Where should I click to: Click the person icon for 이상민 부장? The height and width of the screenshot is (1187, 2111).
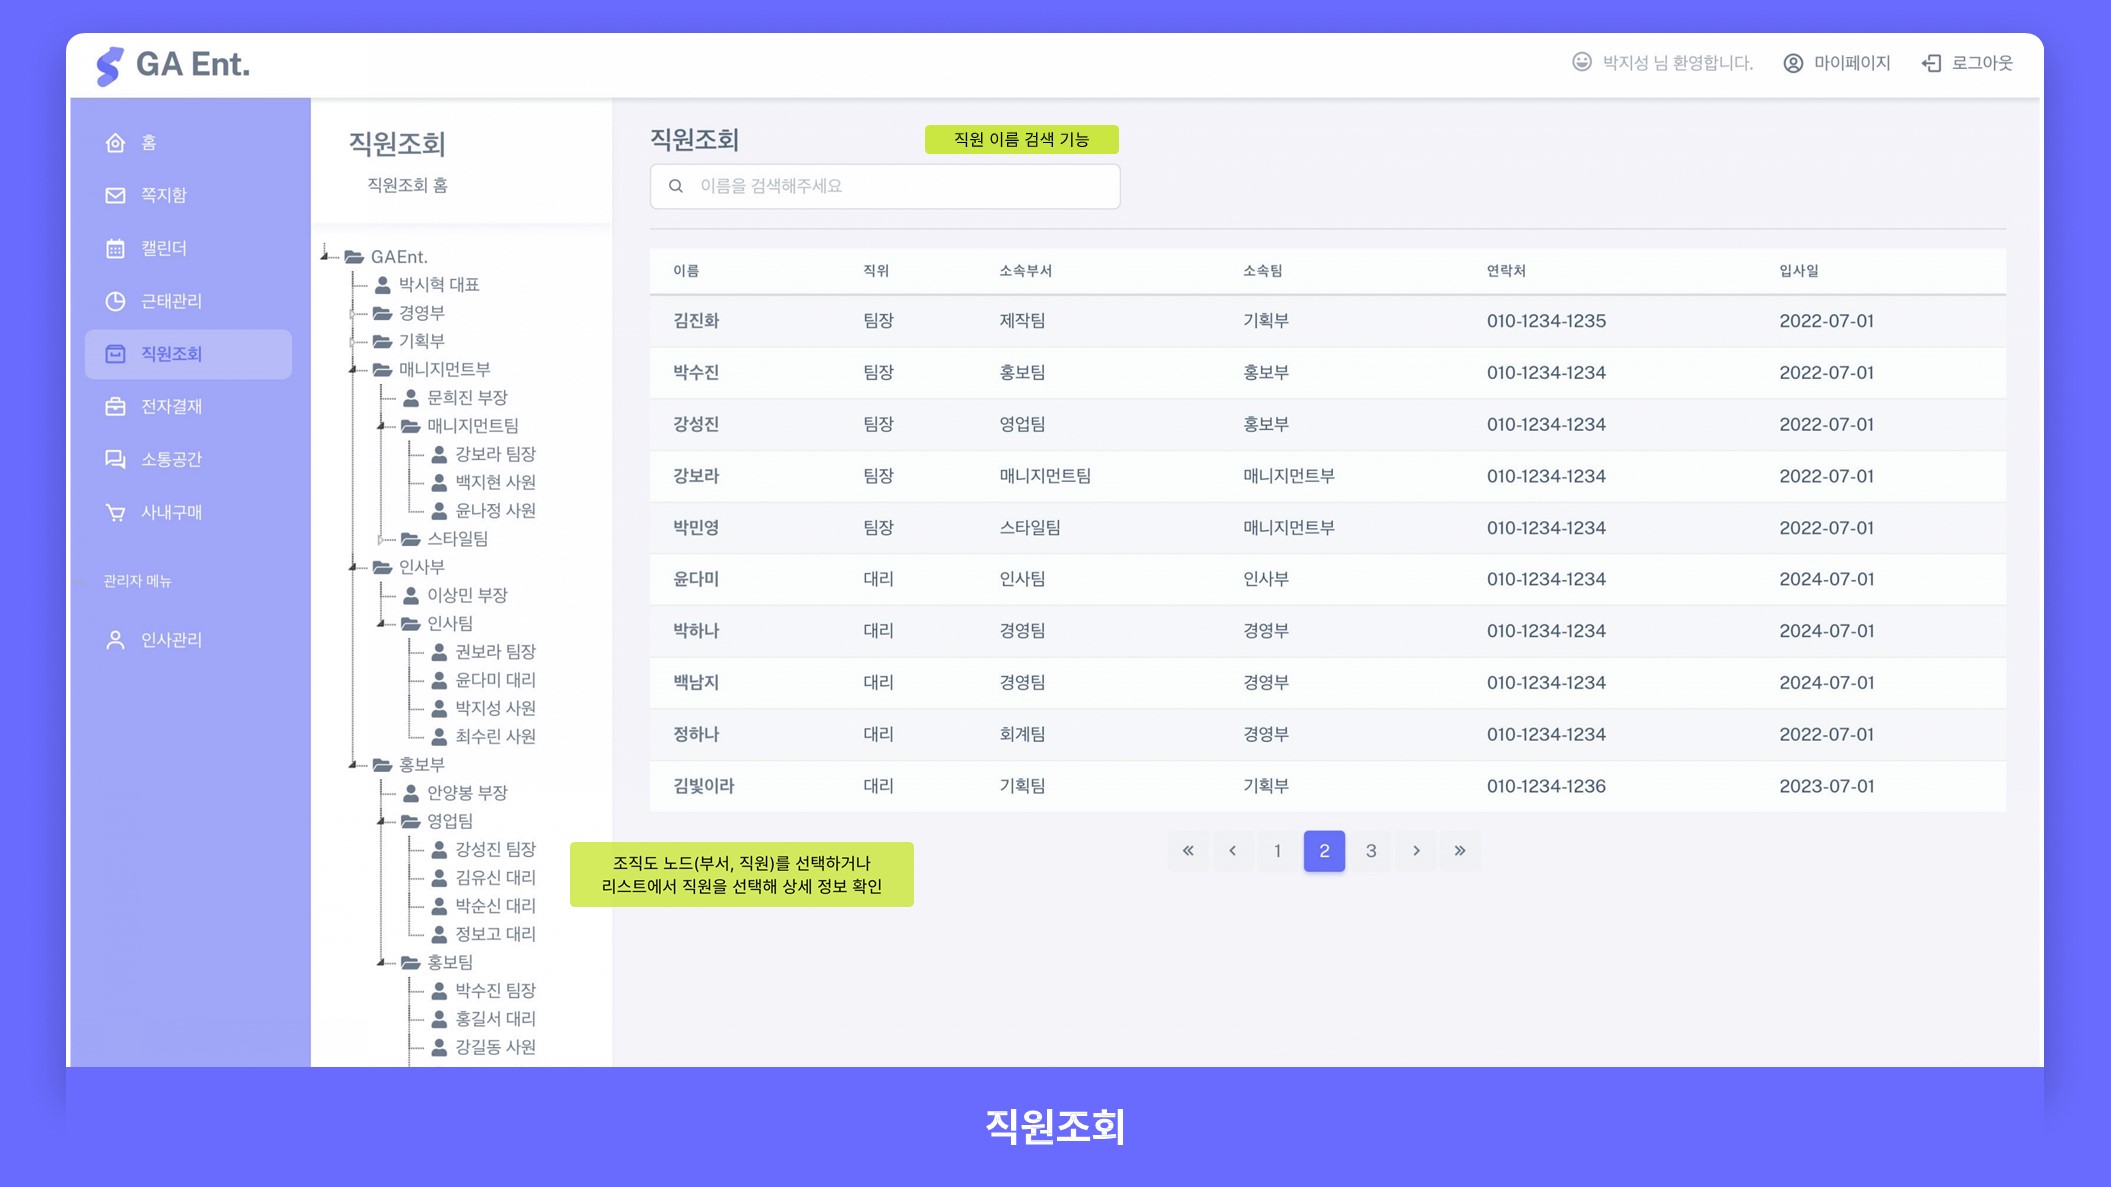(x=410, y=595)
